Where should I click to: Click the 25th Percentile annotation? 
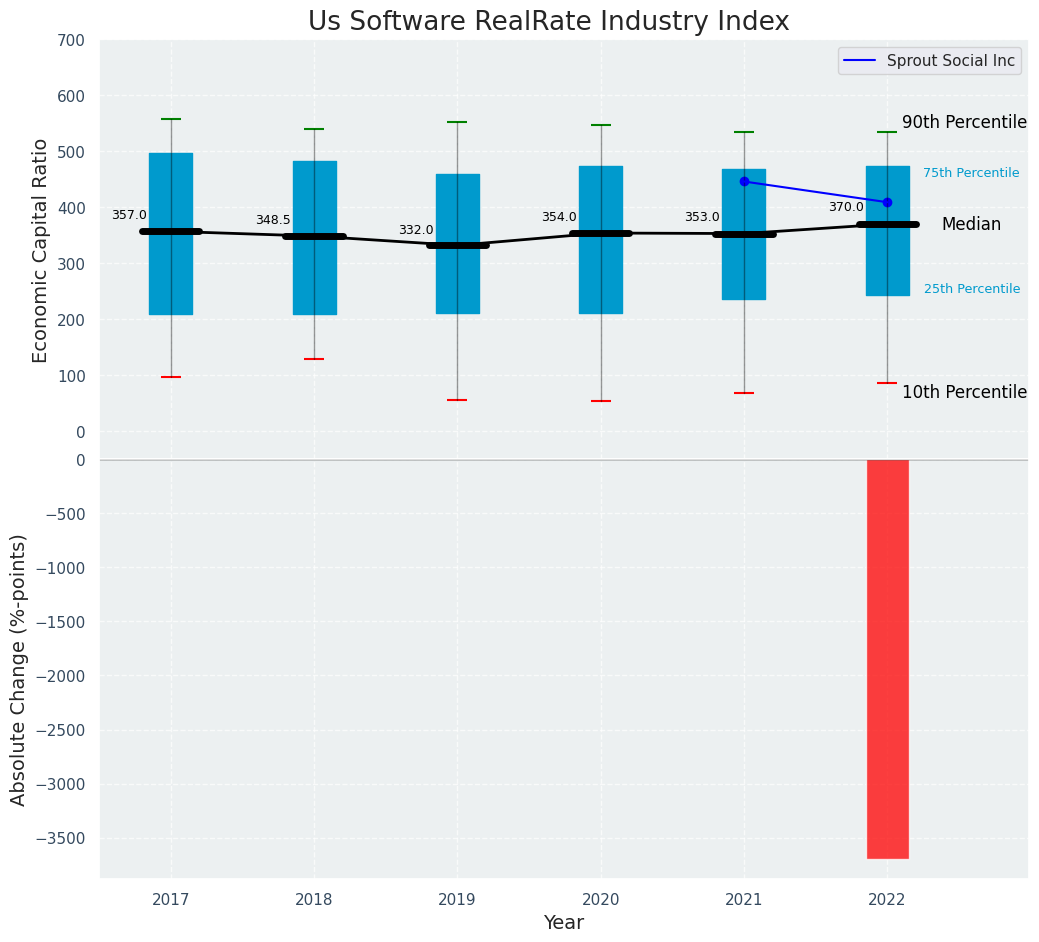click(x=971, y=288)
